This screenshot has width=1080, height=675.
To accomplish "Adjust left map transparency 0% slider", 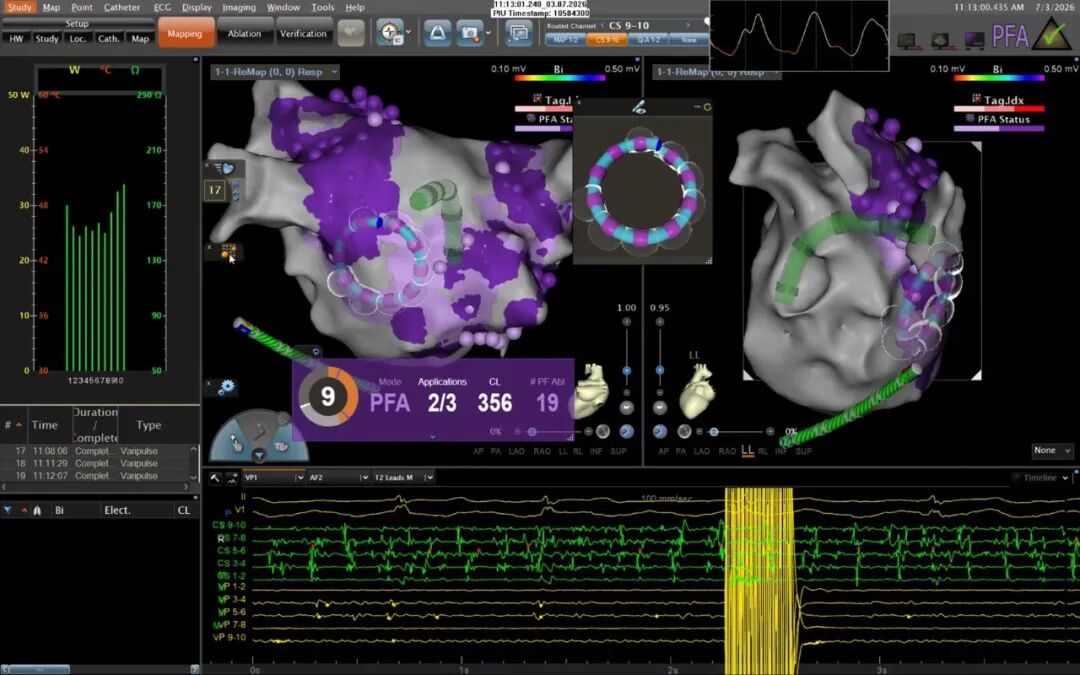I will tap(532, 432).
